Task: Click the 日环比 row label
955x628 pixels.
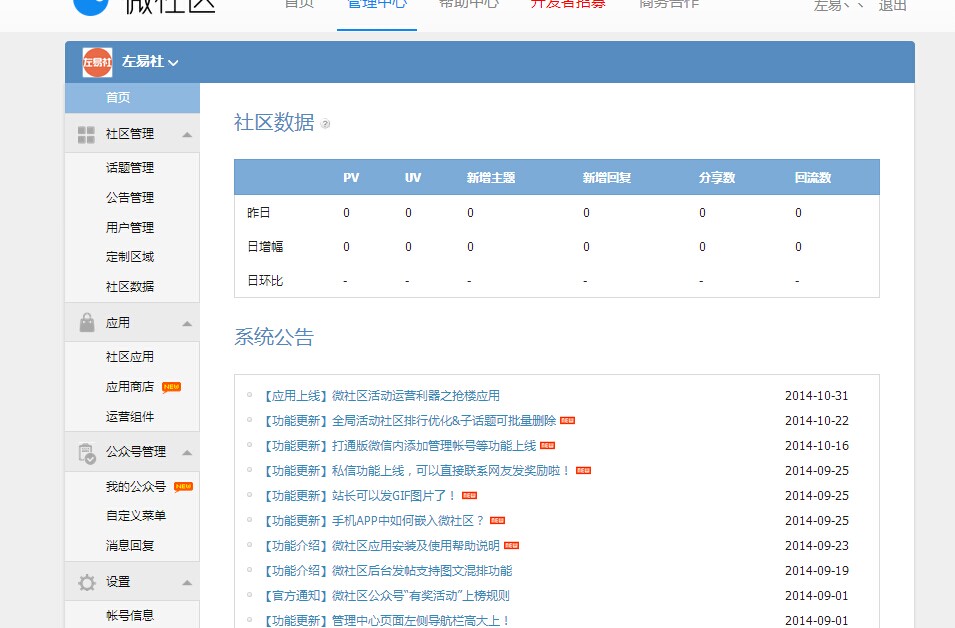Action: click(x=265, y=281)
